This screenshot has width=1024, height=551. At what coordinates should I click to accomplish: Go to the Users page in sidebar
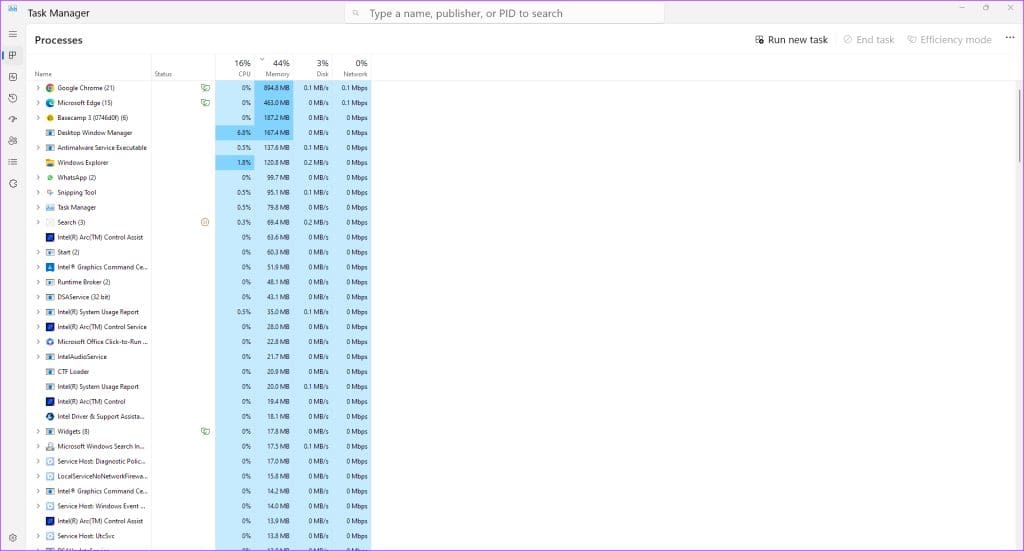(x=13, y=140)
